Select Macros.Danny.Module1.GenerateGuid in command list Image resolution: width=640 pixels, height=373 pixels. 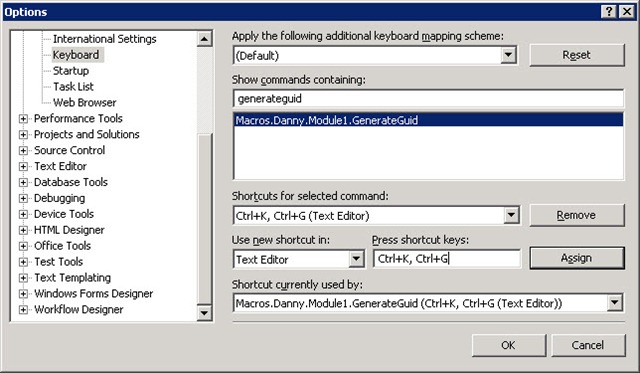[428, 120]
